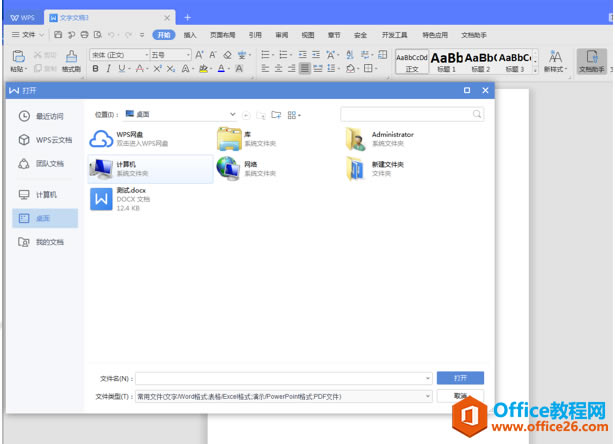Expand file type dropdown arrow
Viewport: 615px width, 444px height.
click(x=428, y=397)
